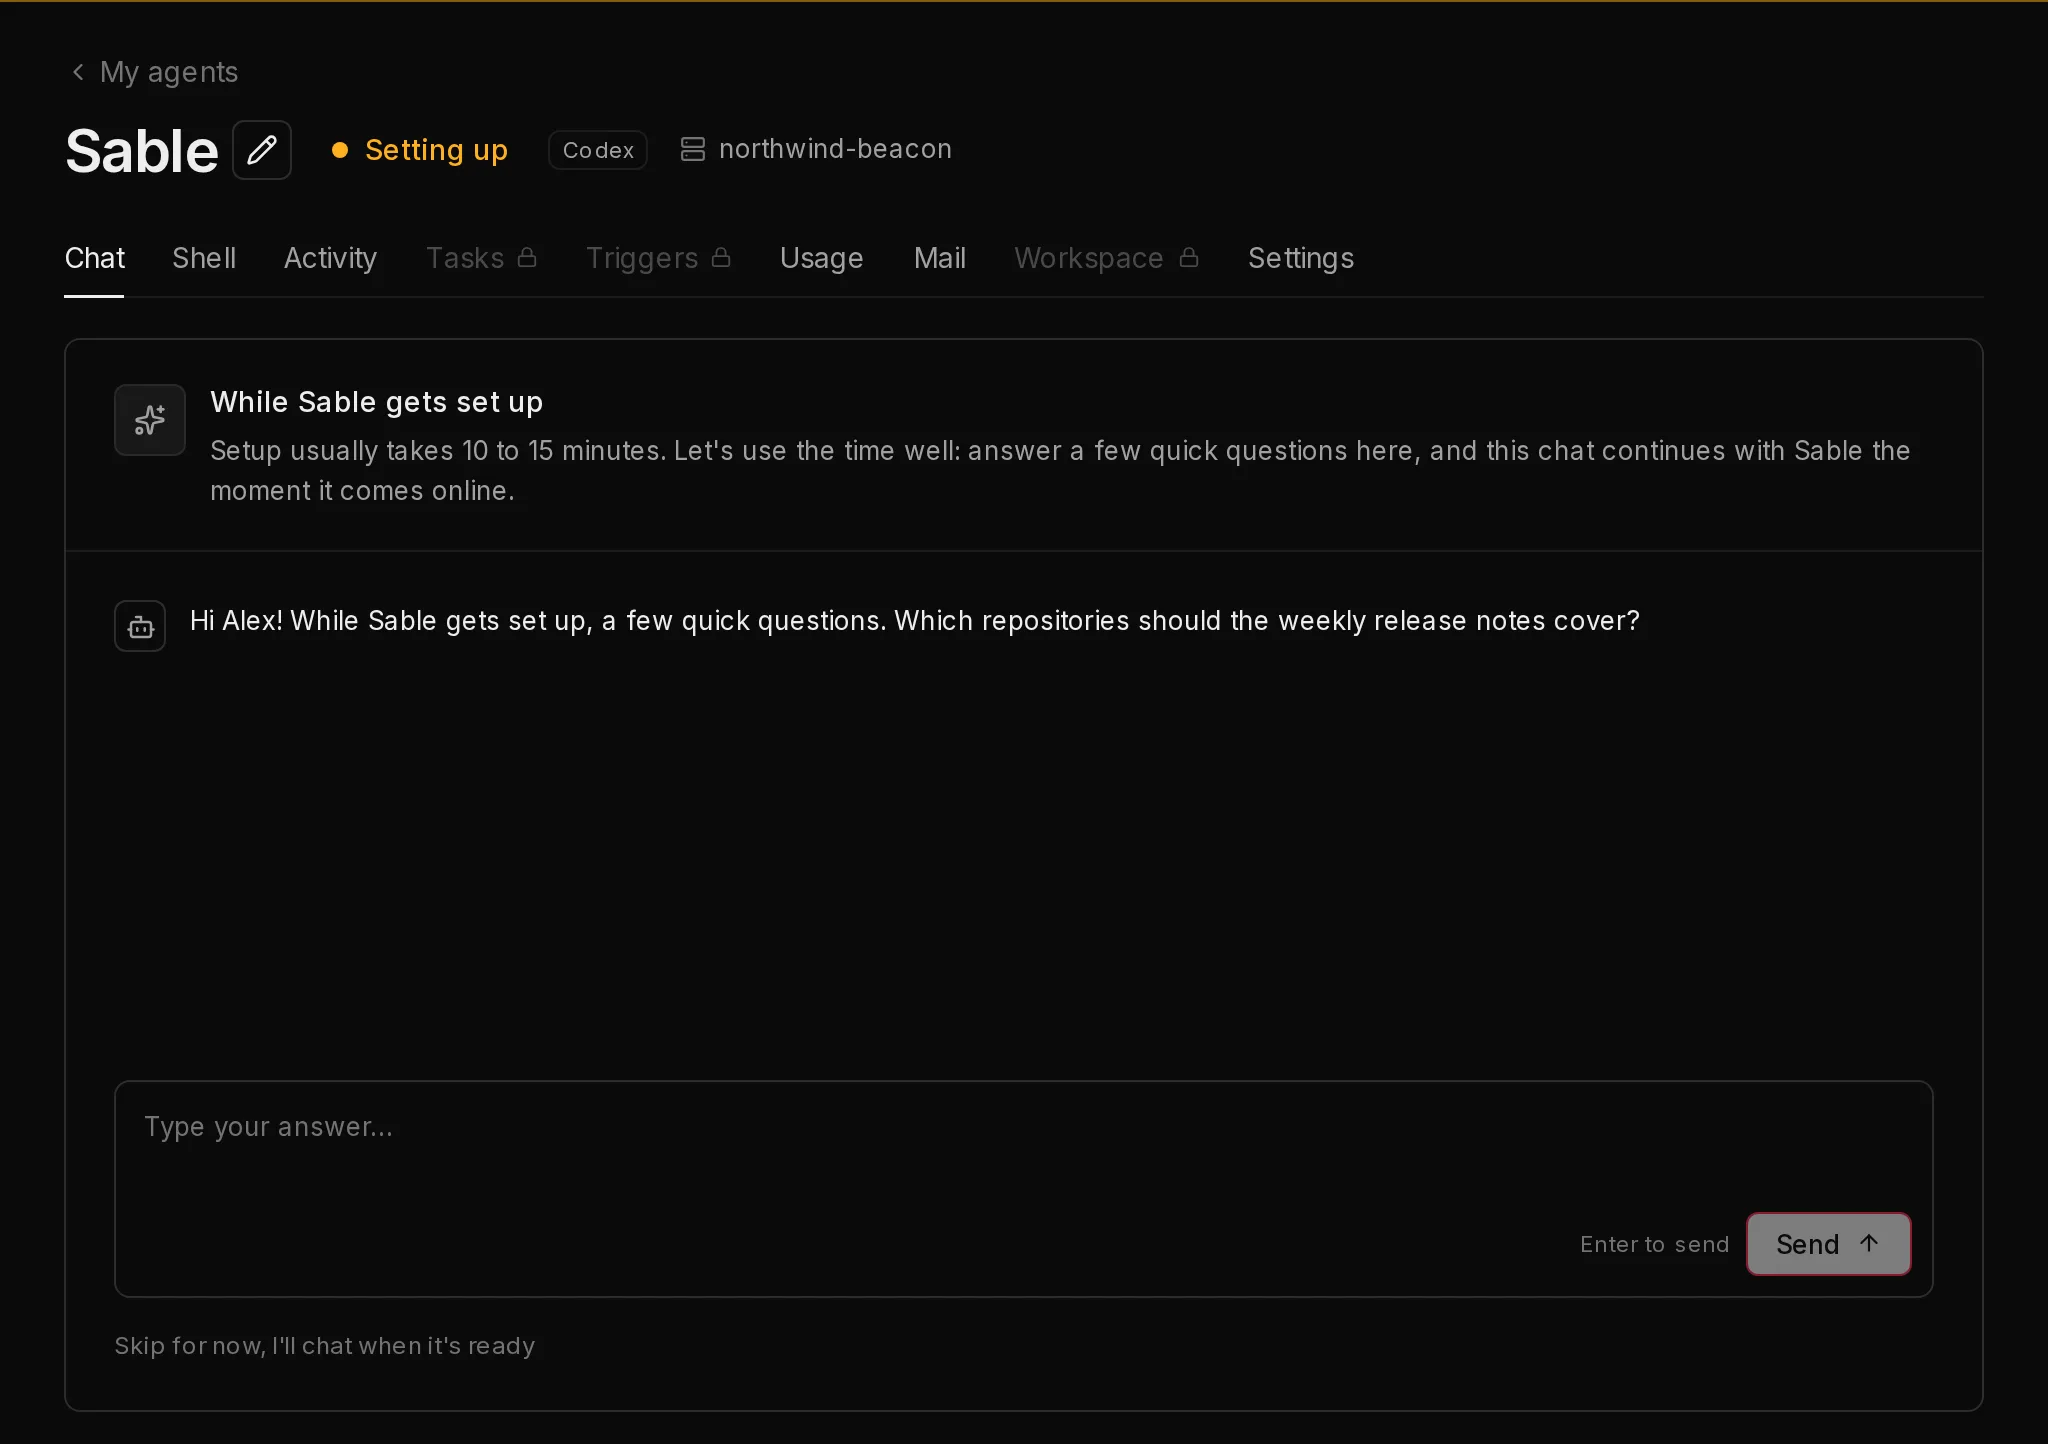The height and width of the screenshot is (1444, 2048).
Task: Click the Hi Alex greeting message
Action: (914, 621)
